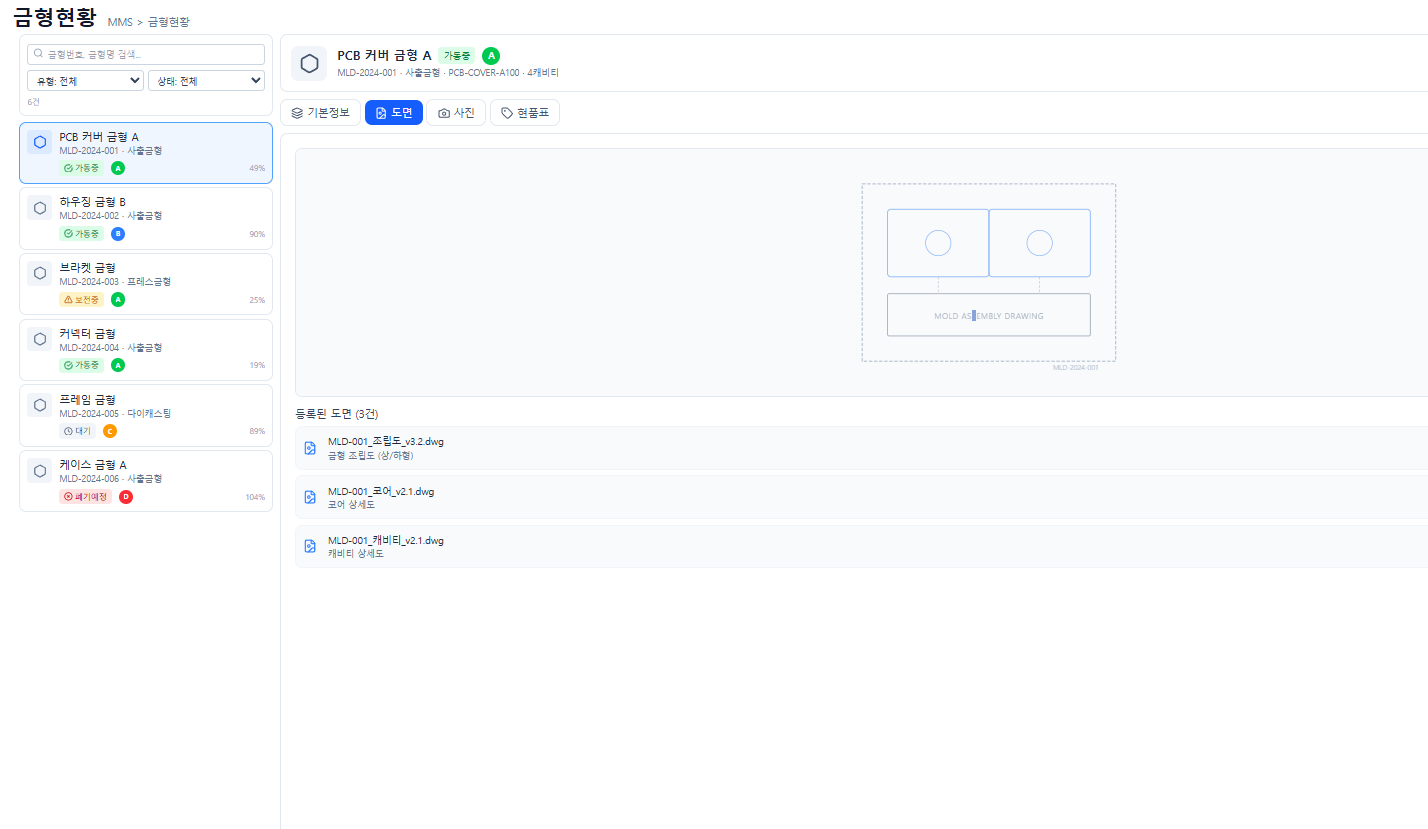
Task: Click the orange C grade badge
Action: click(110, 431)
